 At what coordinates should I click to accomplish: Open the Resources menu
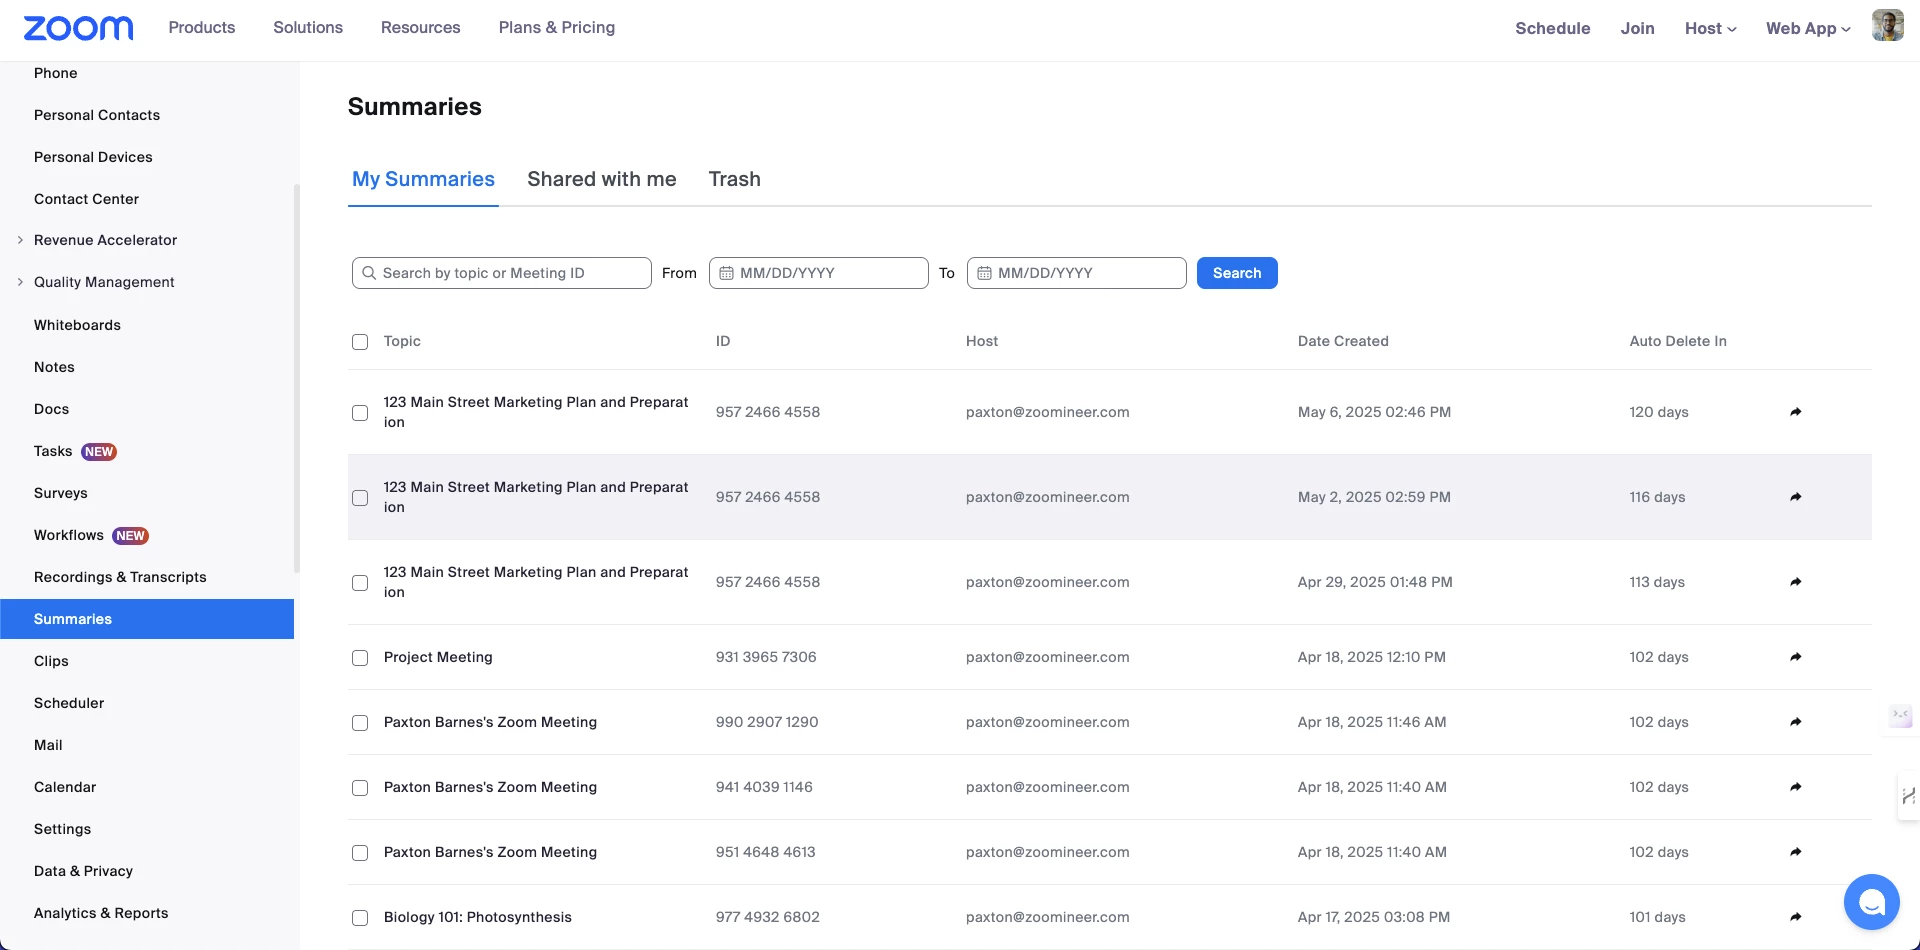(421, 28)
